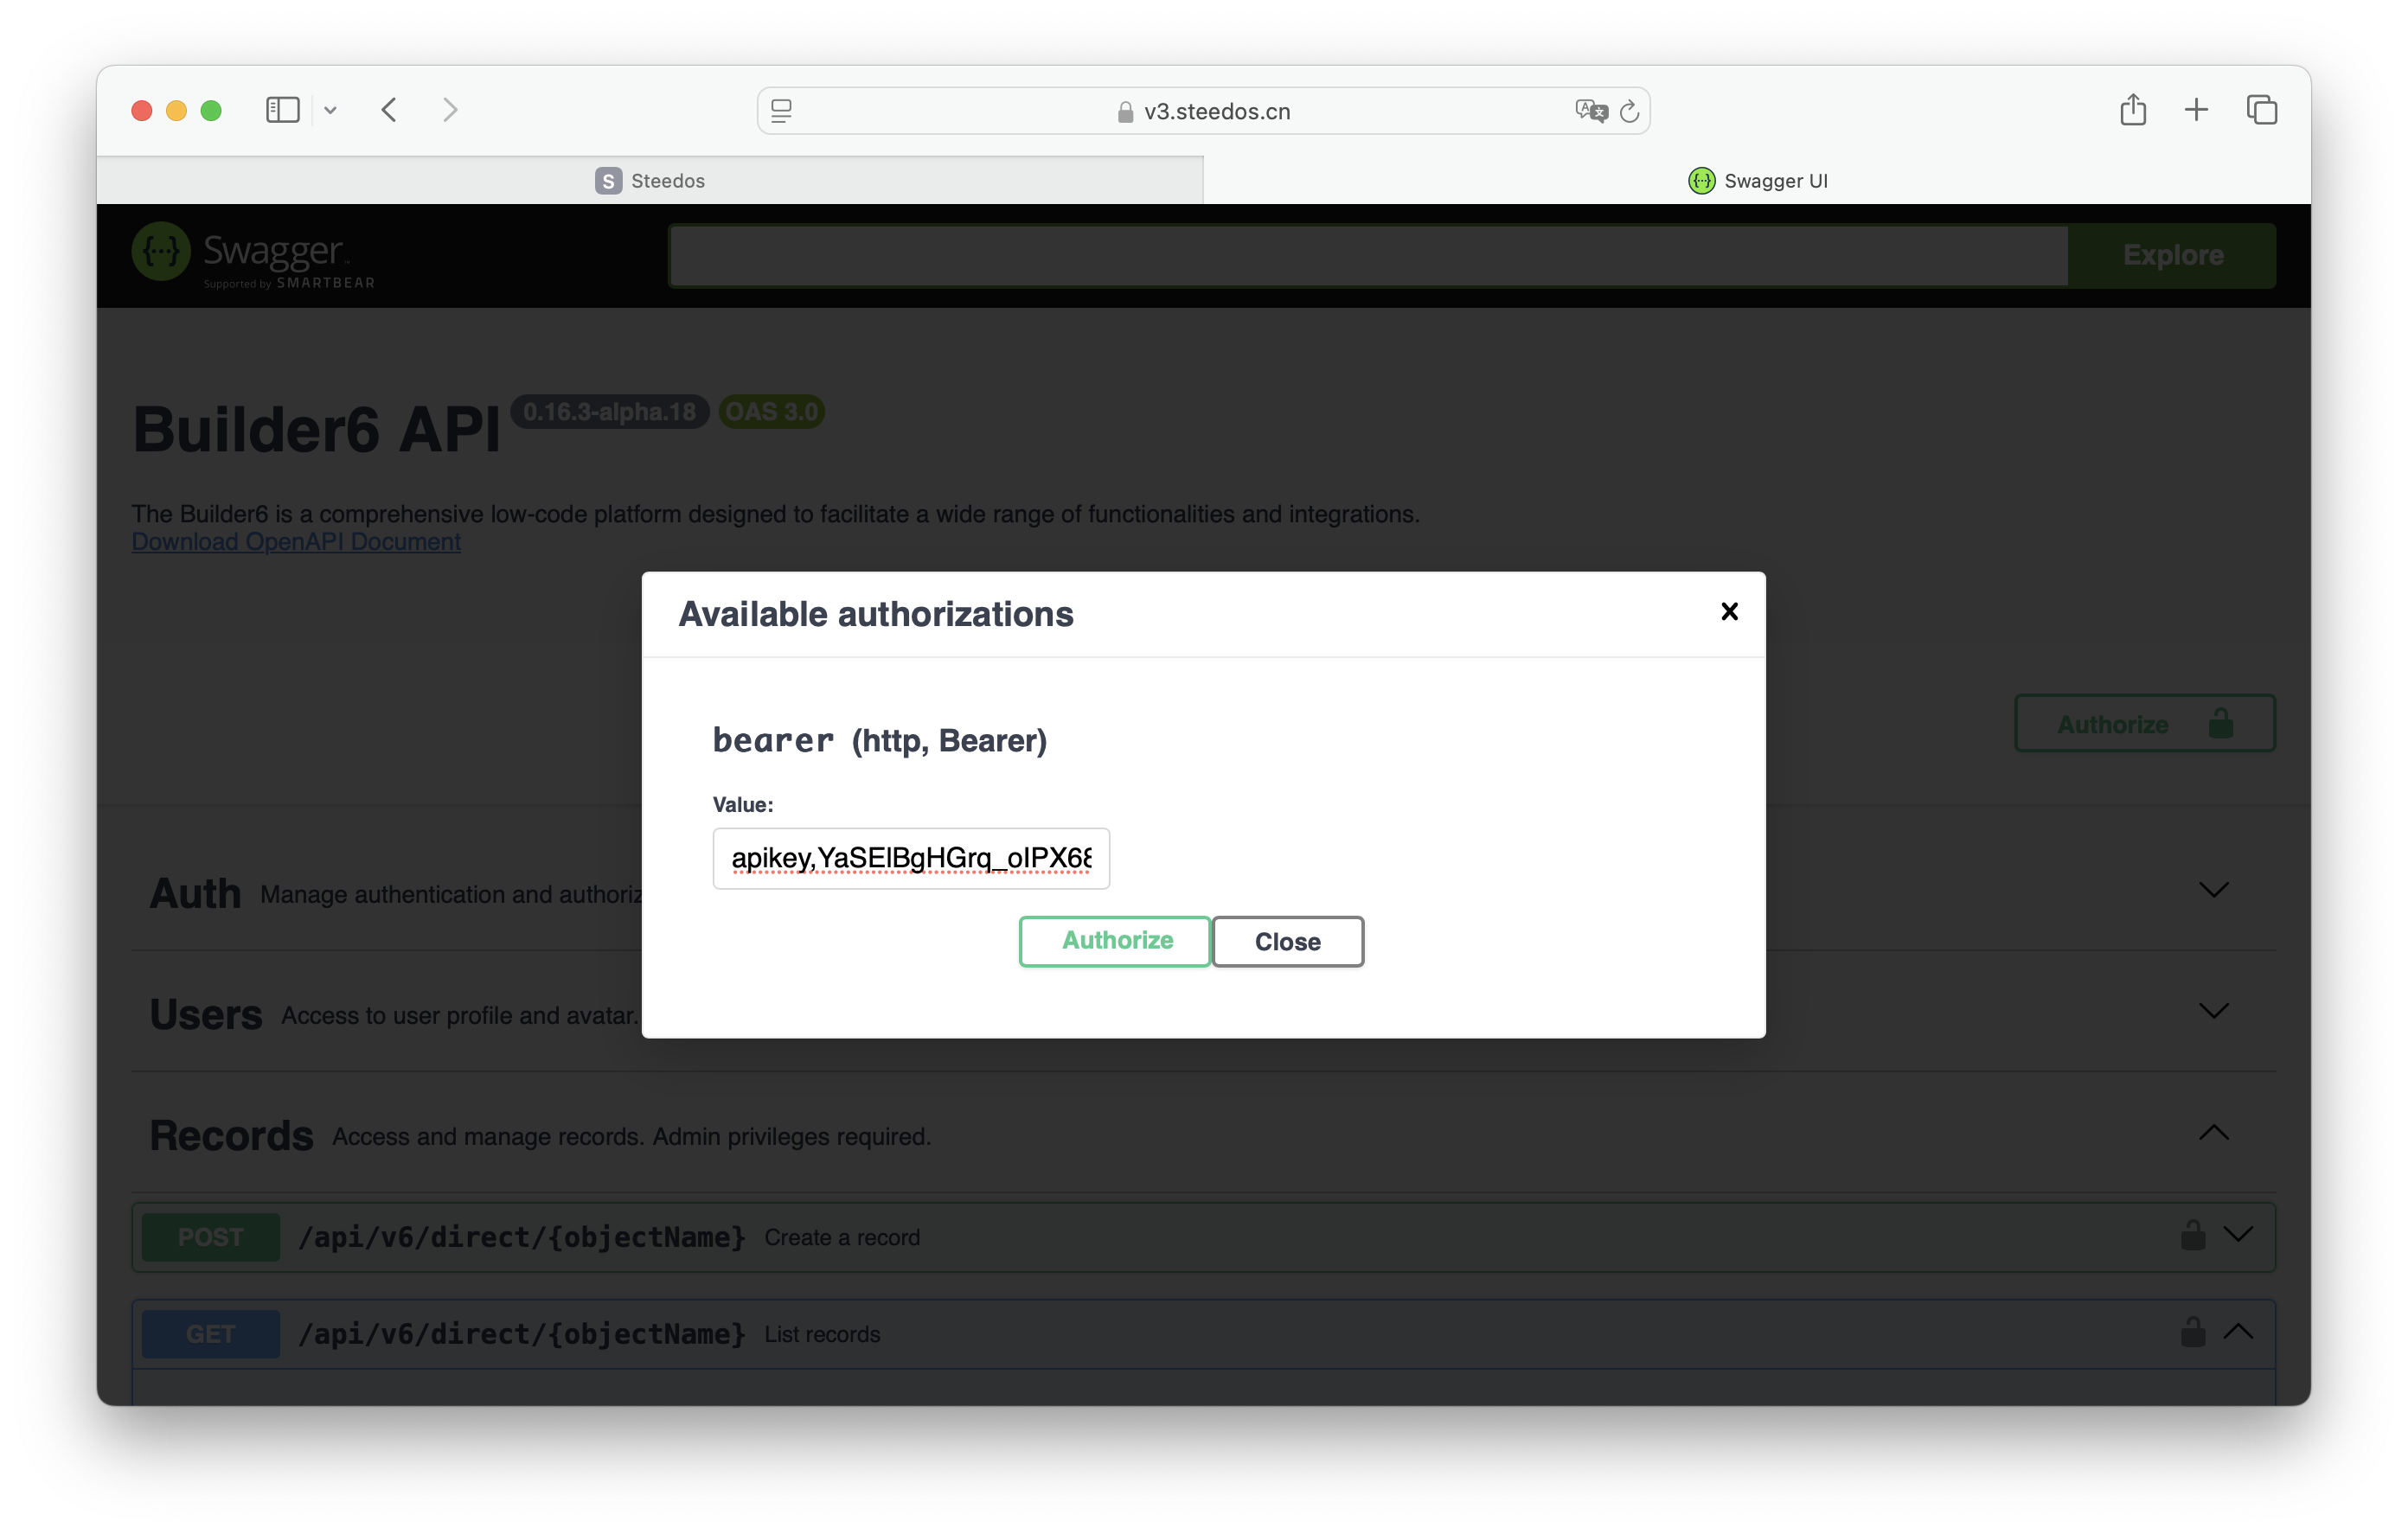
Task: Switch to the Steedos tab
Action: point(650,181)
